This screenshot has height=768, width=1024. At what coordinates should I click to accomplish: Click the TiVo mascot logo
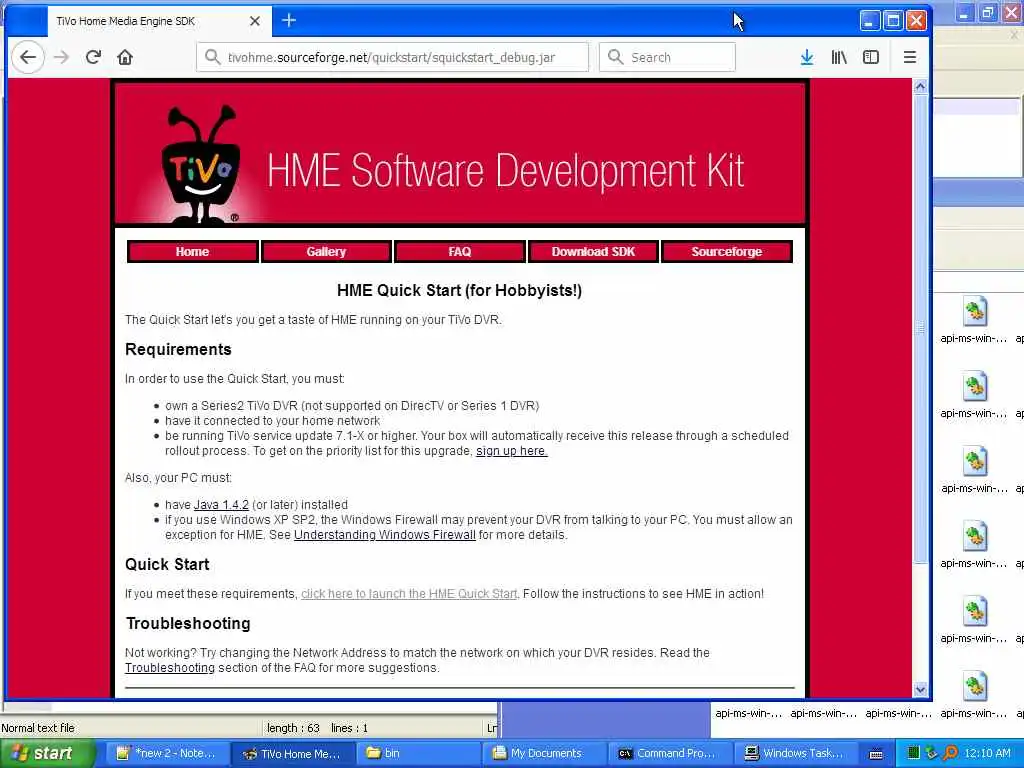200,165
